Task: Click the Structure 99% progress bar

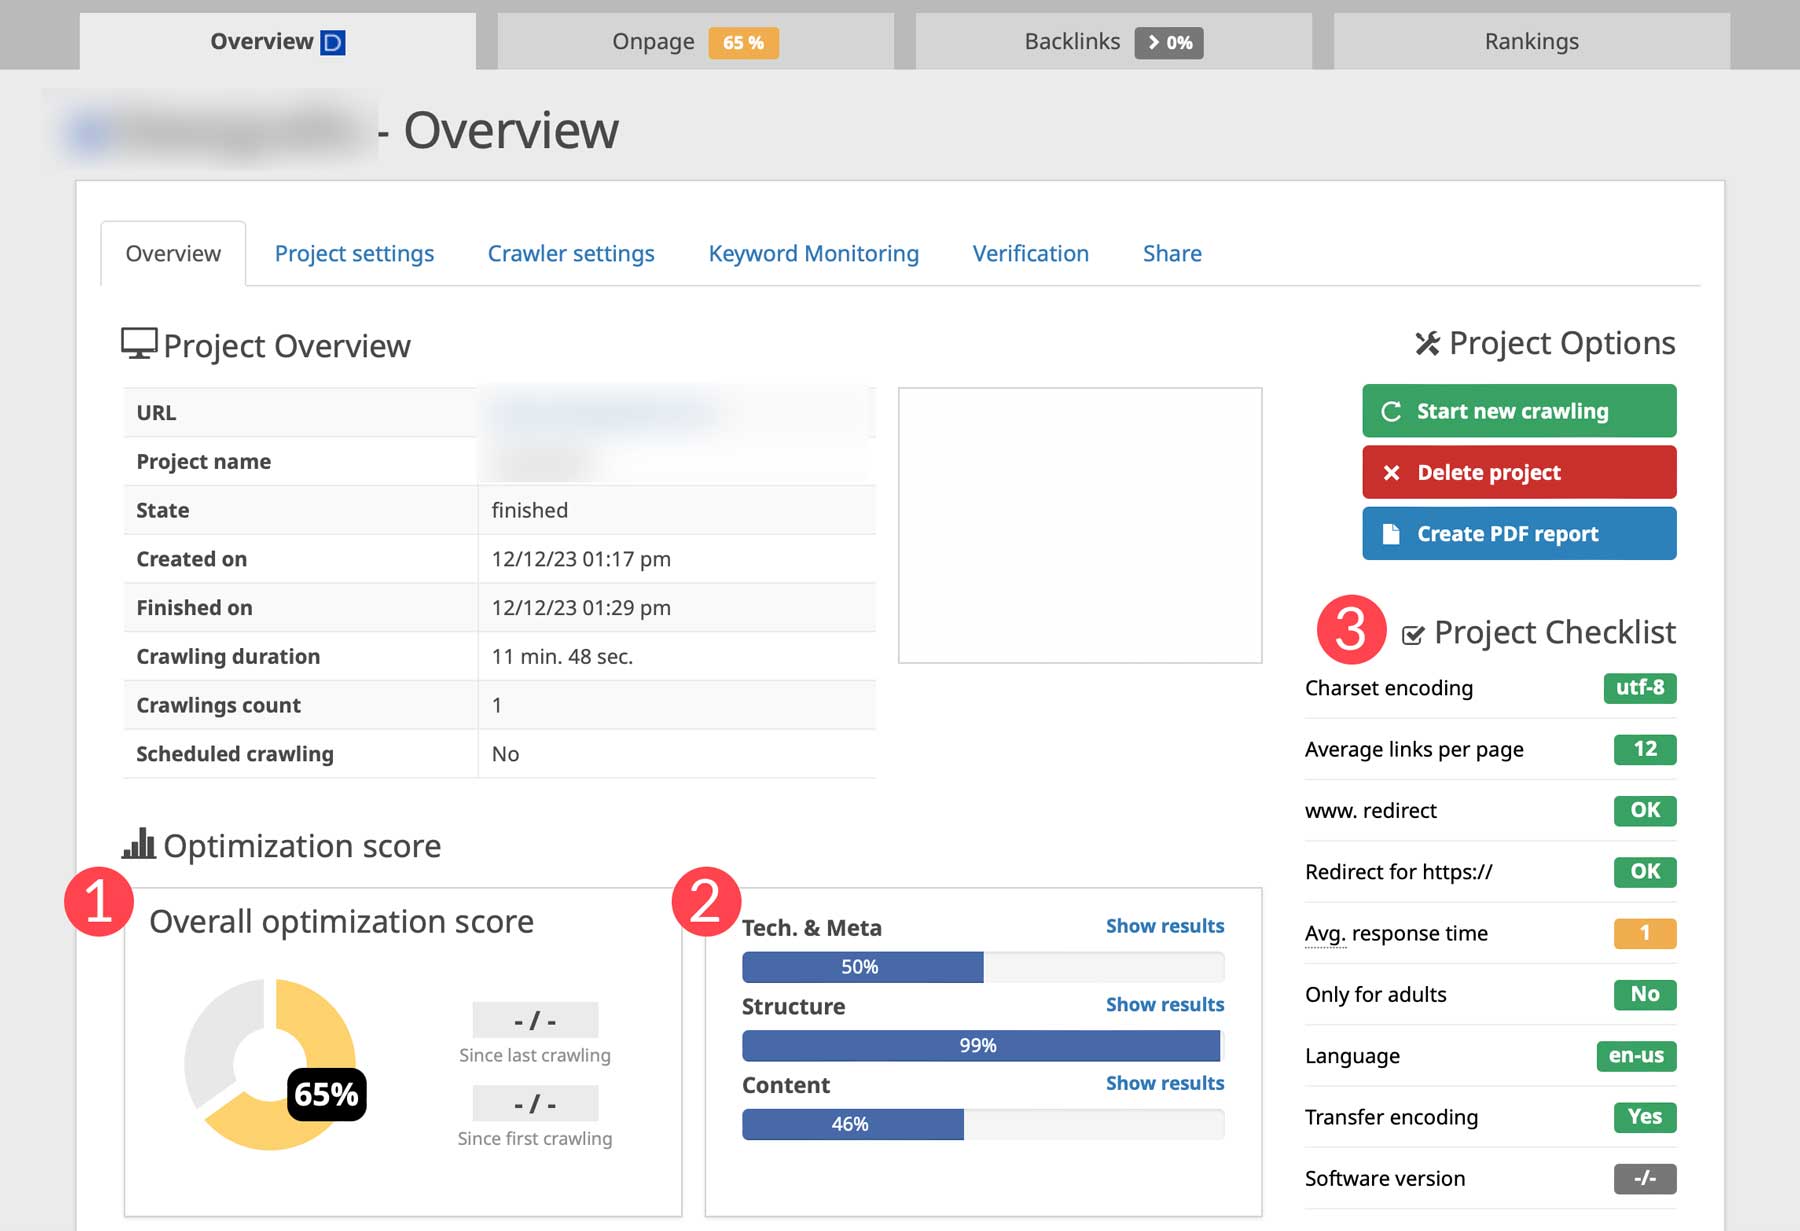Action: click(x=980, y=1046)
